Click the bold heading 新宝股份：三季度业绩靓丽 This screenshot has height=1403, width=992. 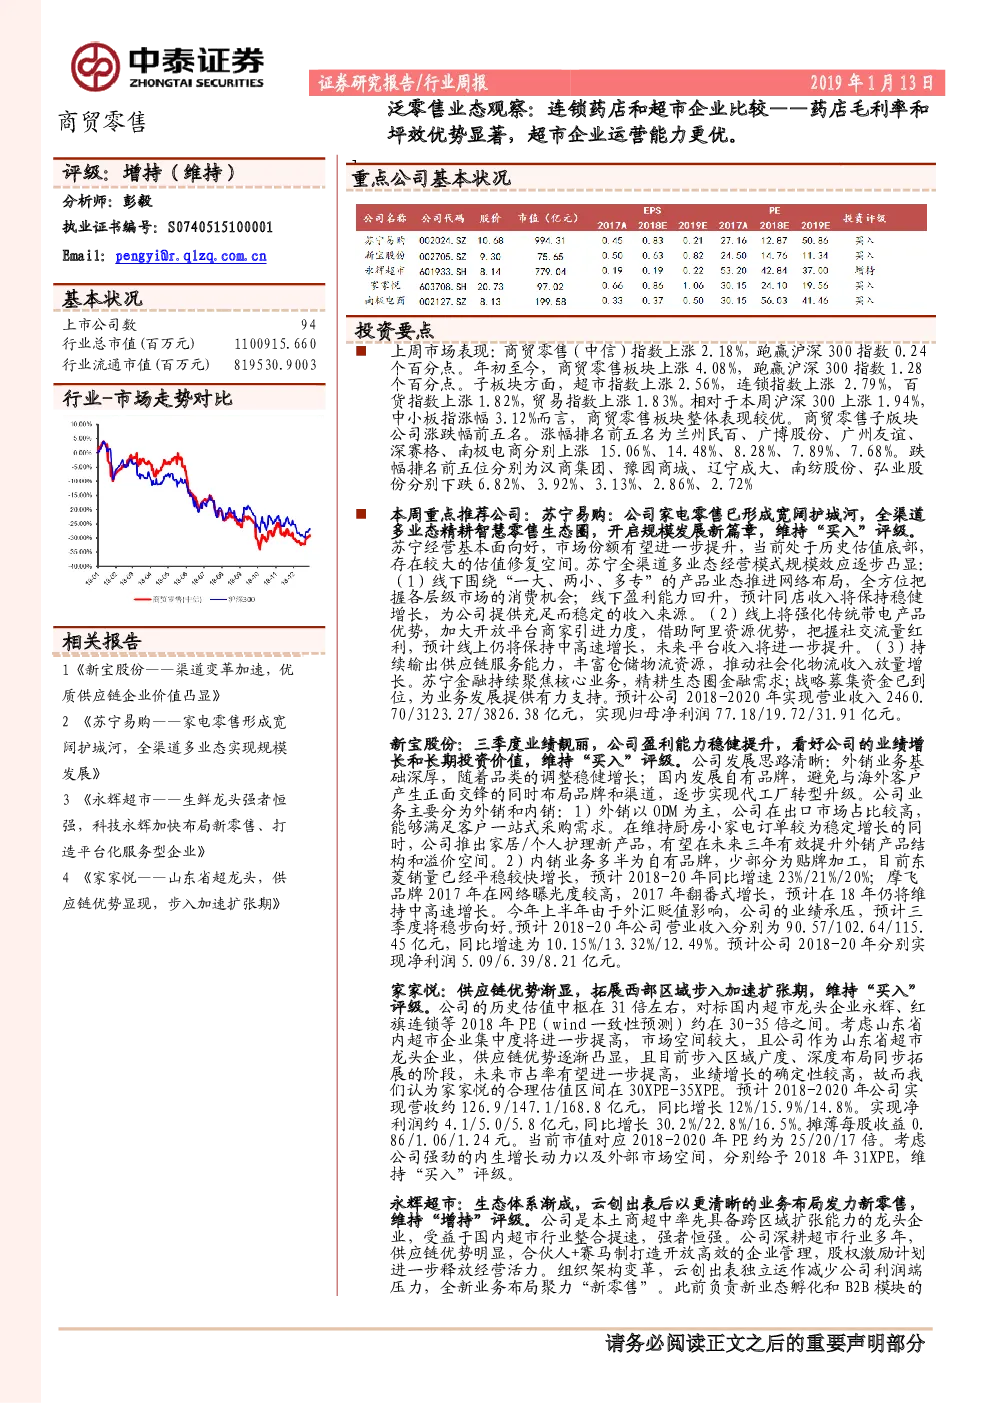pyautogui.click(x=656, y=752)
